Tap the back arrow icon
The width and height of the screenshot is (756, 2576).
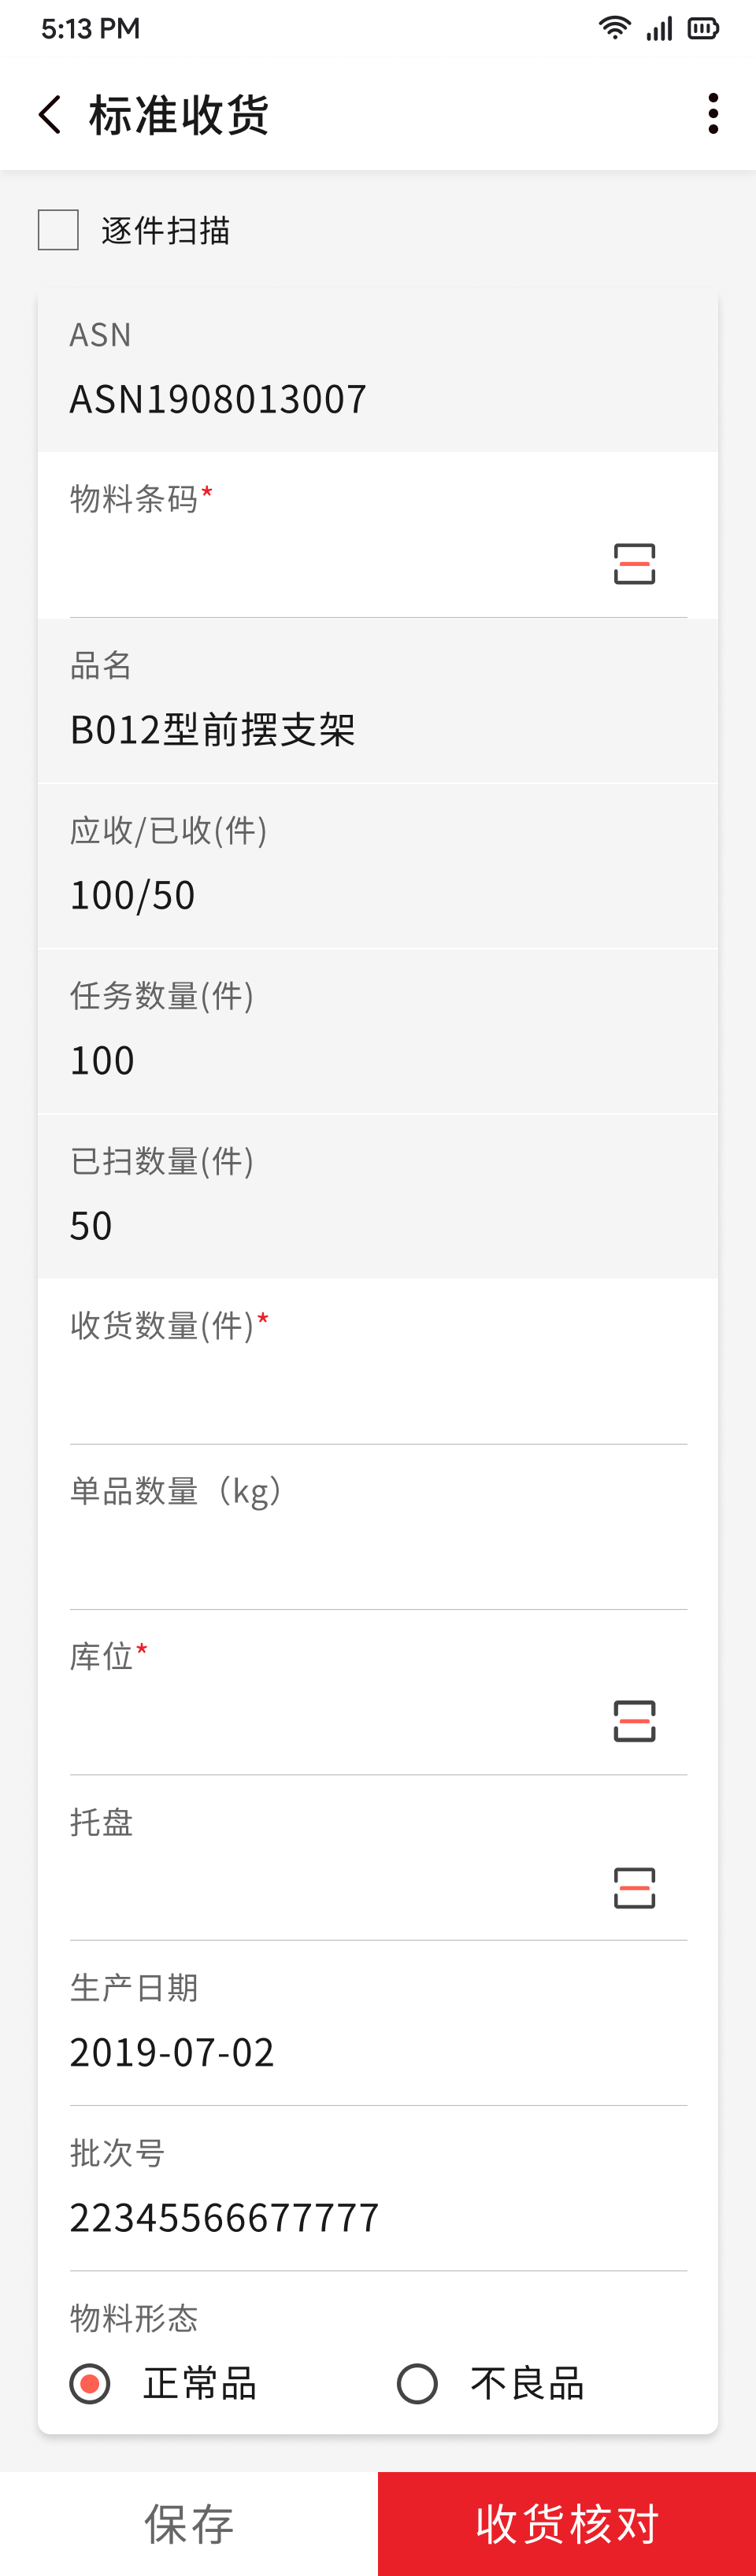(x=50, y=114)
